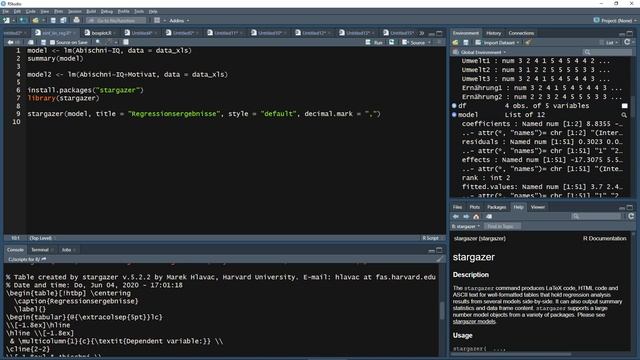
Task: Click the broom icon to clear Environment
Action: (x=528, y=42)
